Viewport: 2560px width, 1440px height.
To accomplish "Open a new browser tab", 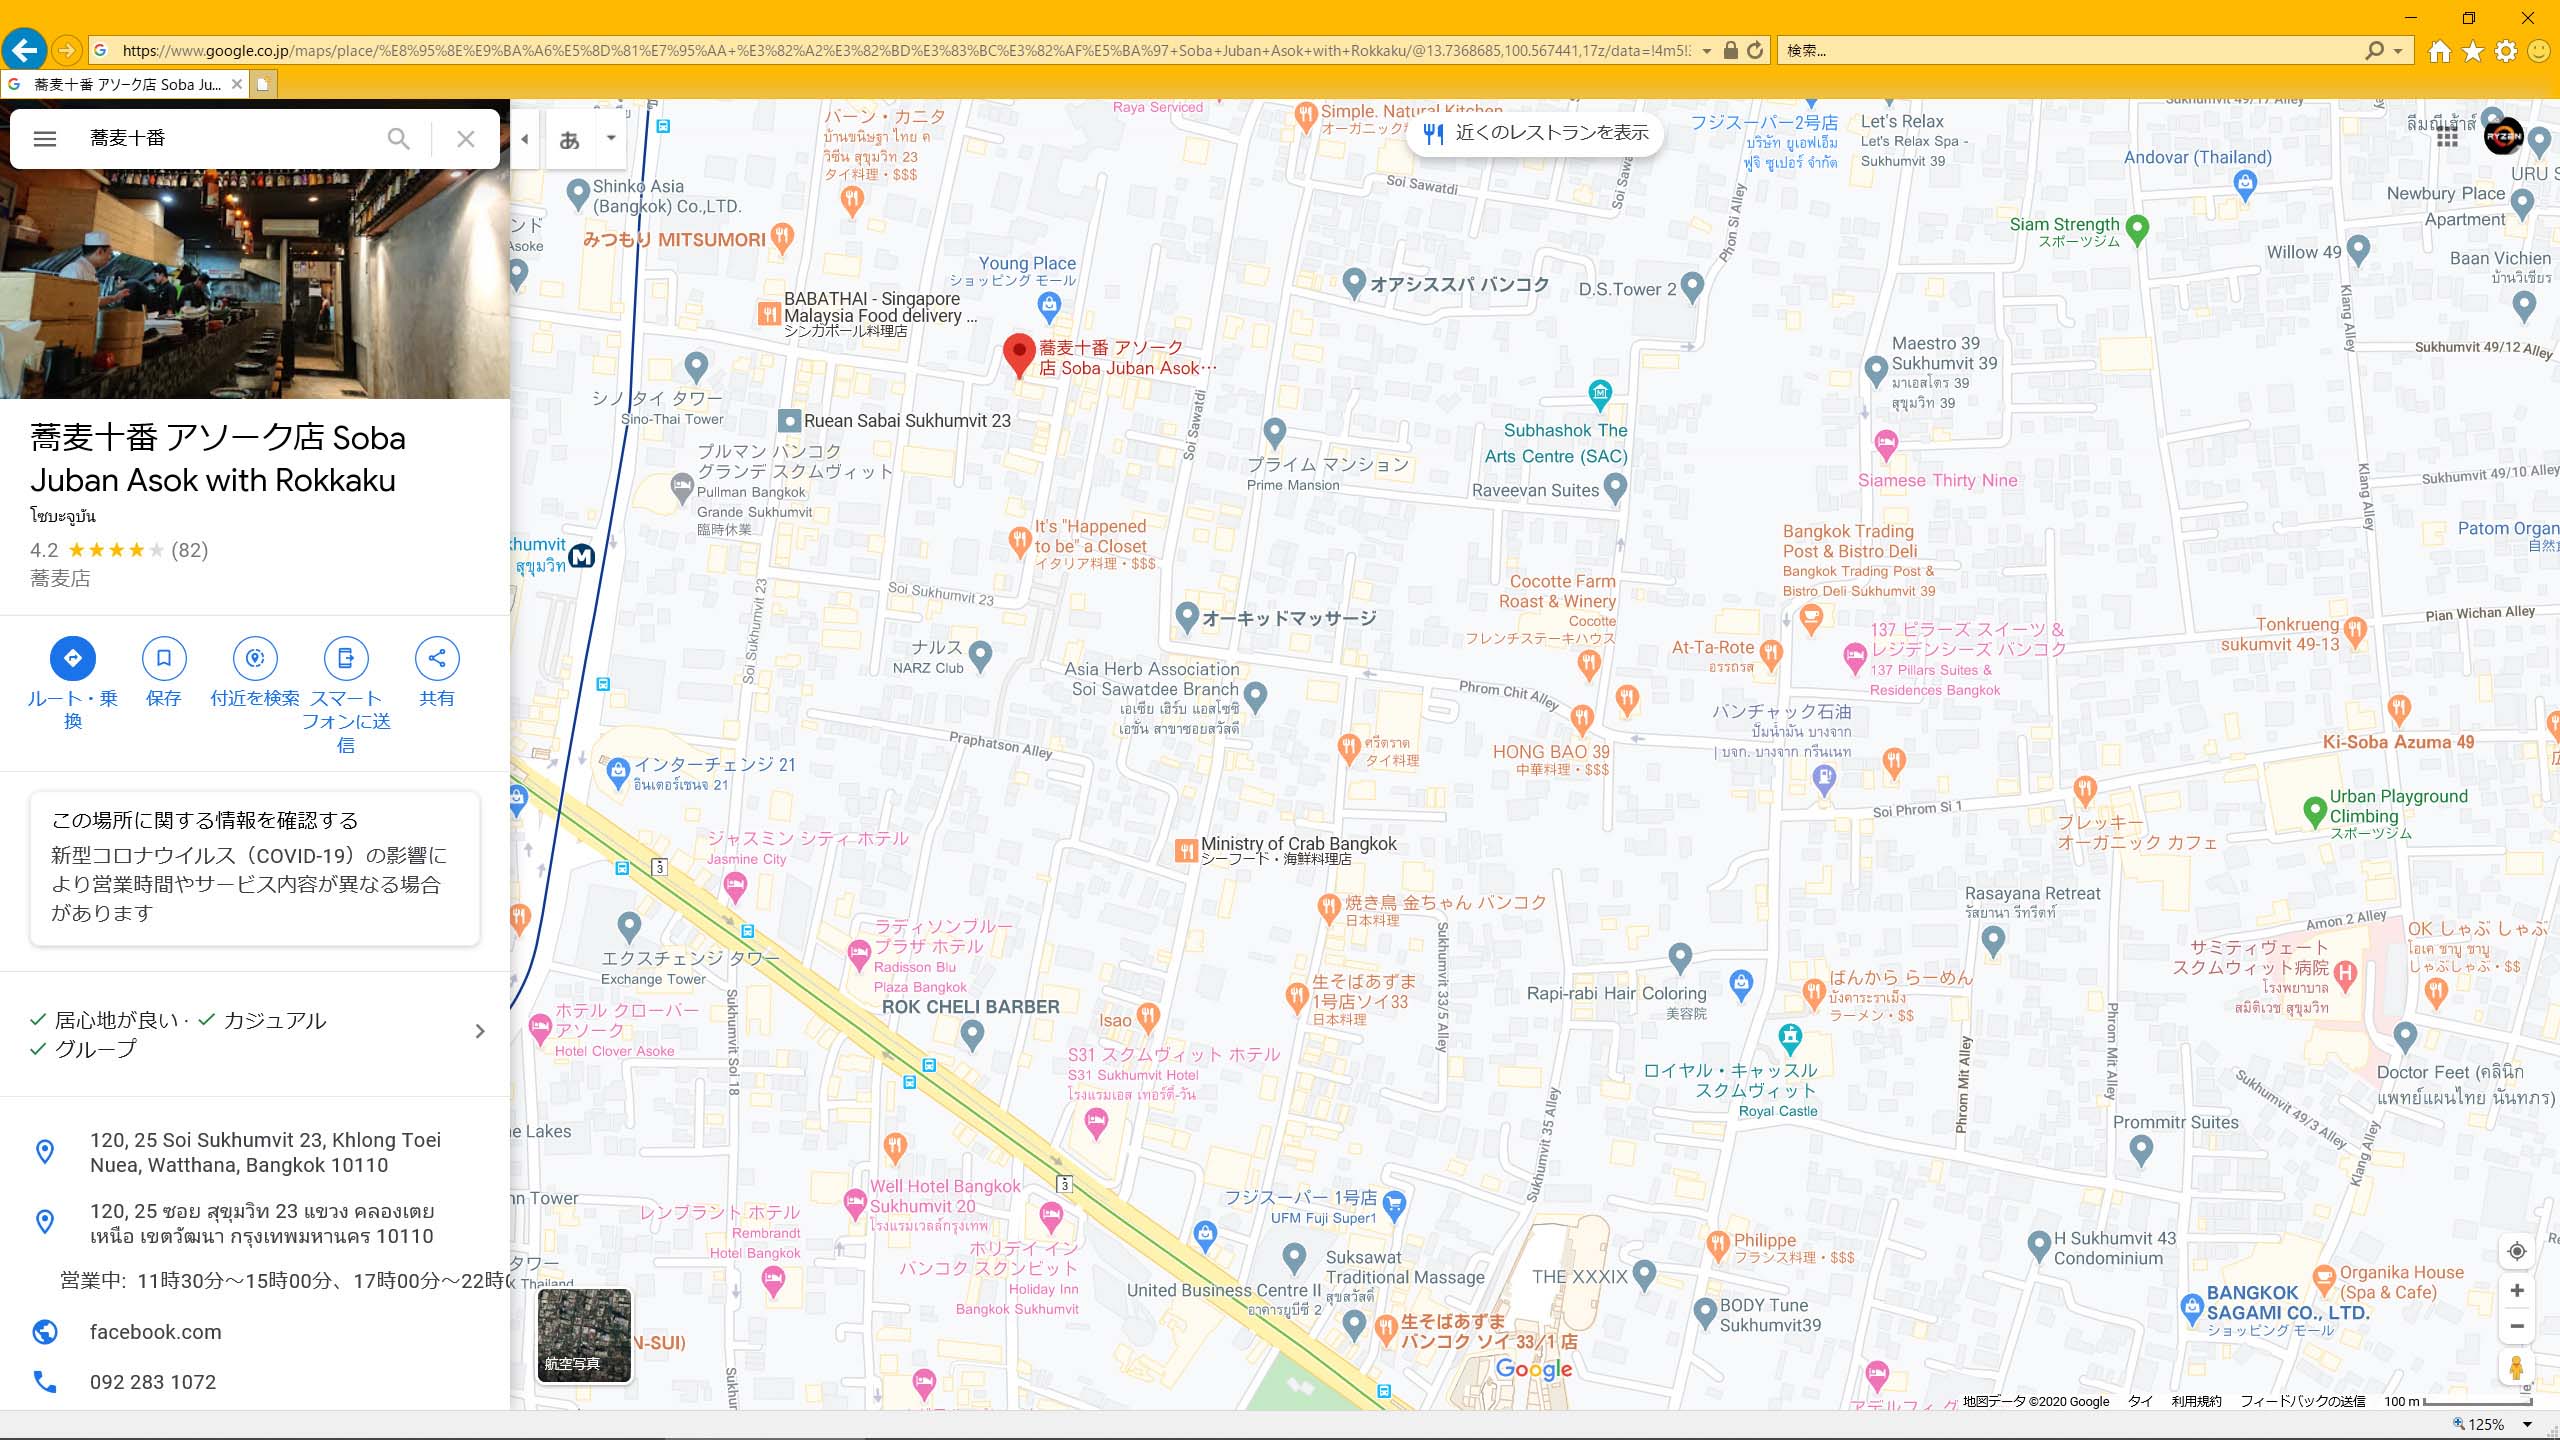I will (263, 84).
